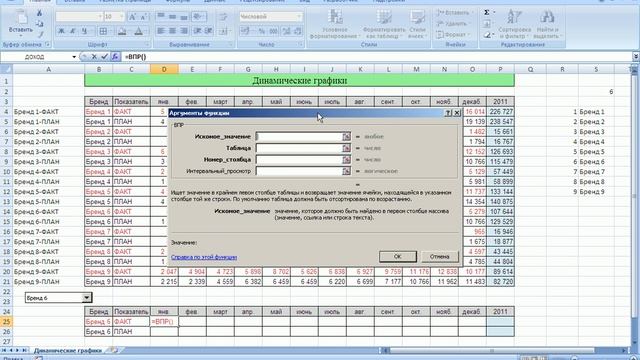Click the dialog help question mark button
This screenshot has width=640, height=360.
tap(448, 113)
